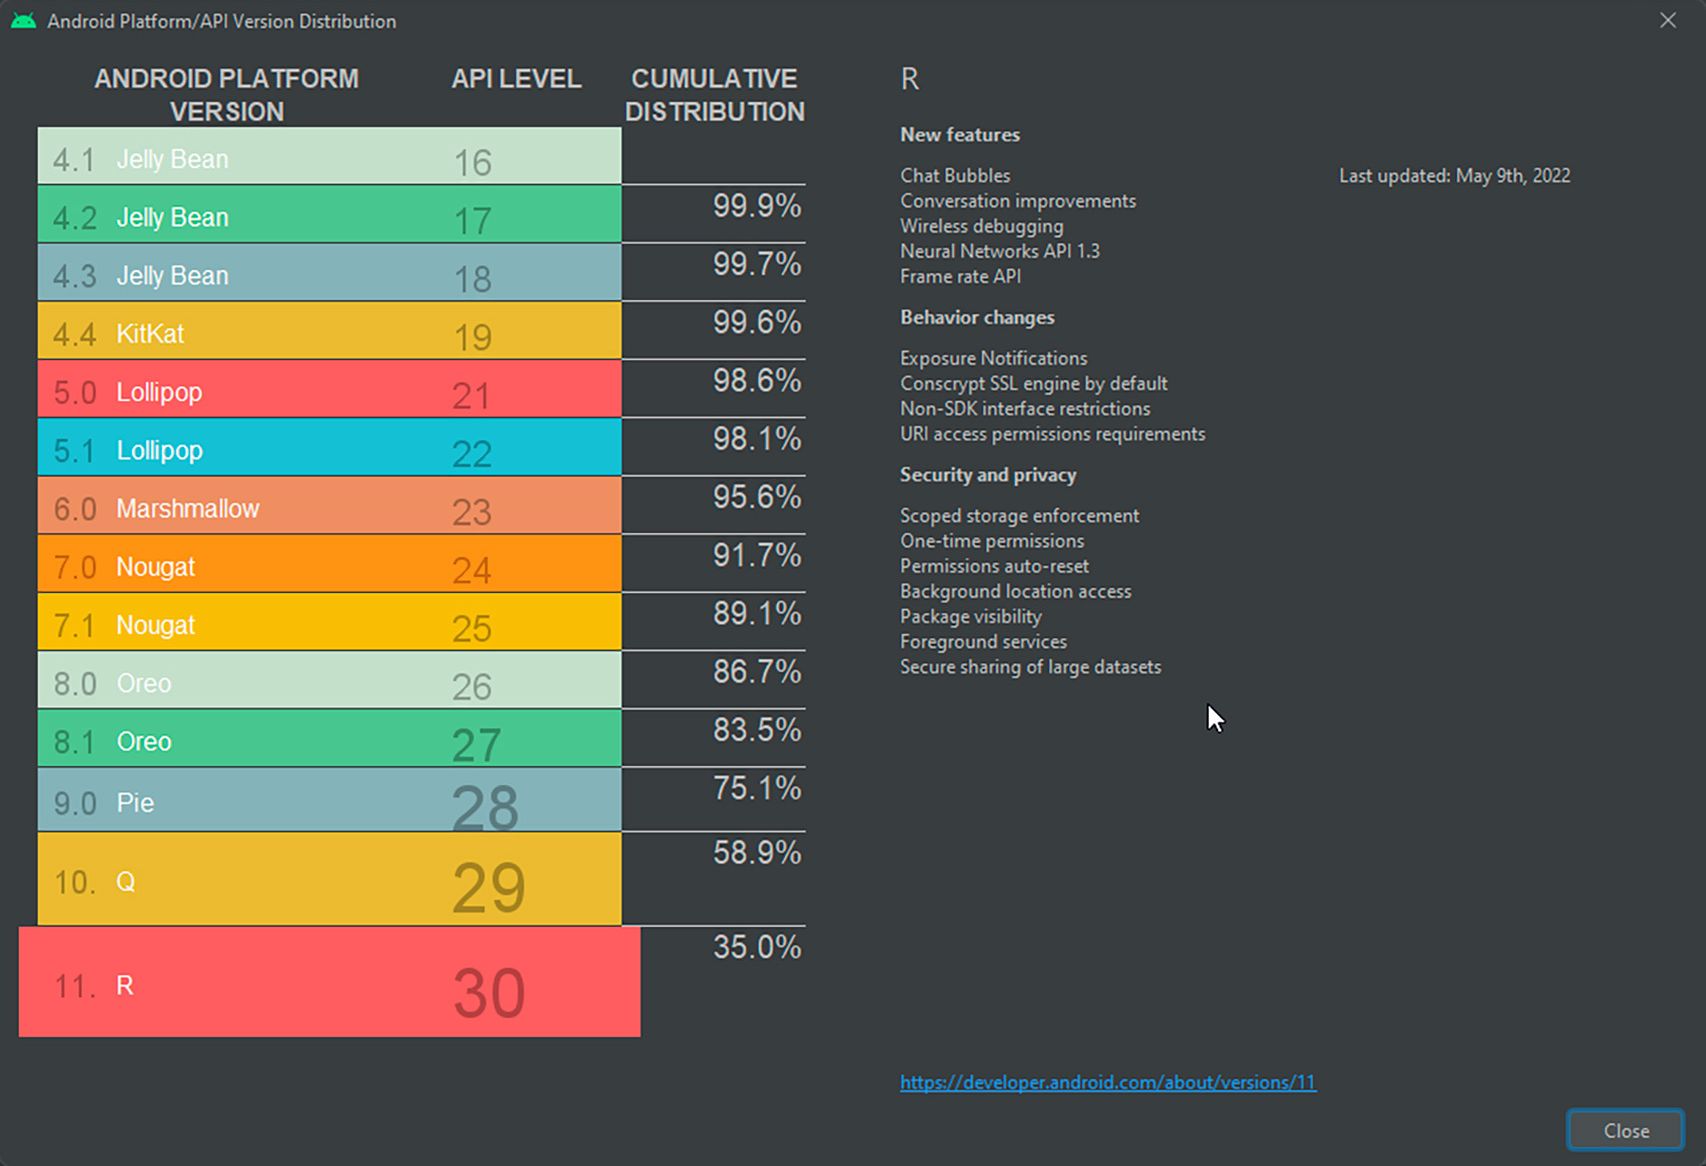Close the dialog with the X icon
Screen dimensions: 1706x1166
[1668, 20]
